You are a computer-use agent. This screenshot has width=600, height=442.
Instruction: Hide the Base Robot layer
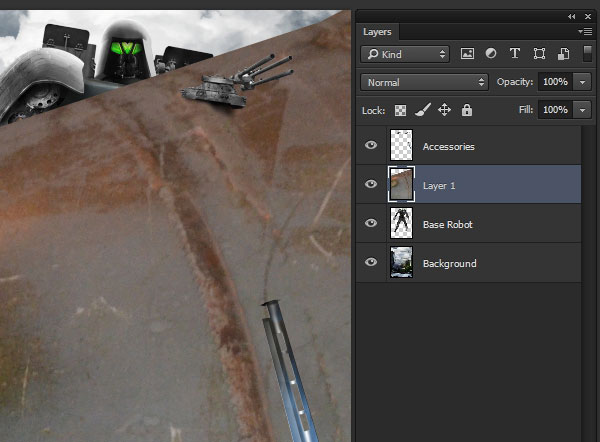[x=371, y=223]
